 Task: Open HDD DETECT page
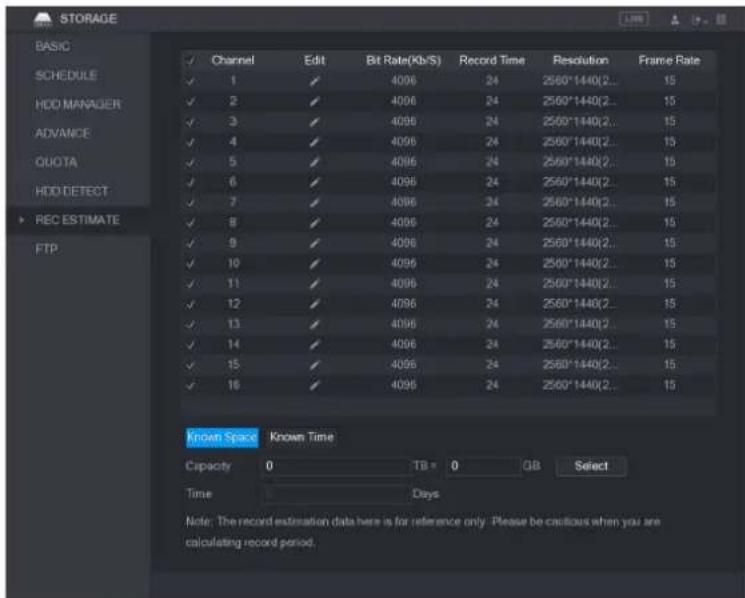click(x=72, y=191)
